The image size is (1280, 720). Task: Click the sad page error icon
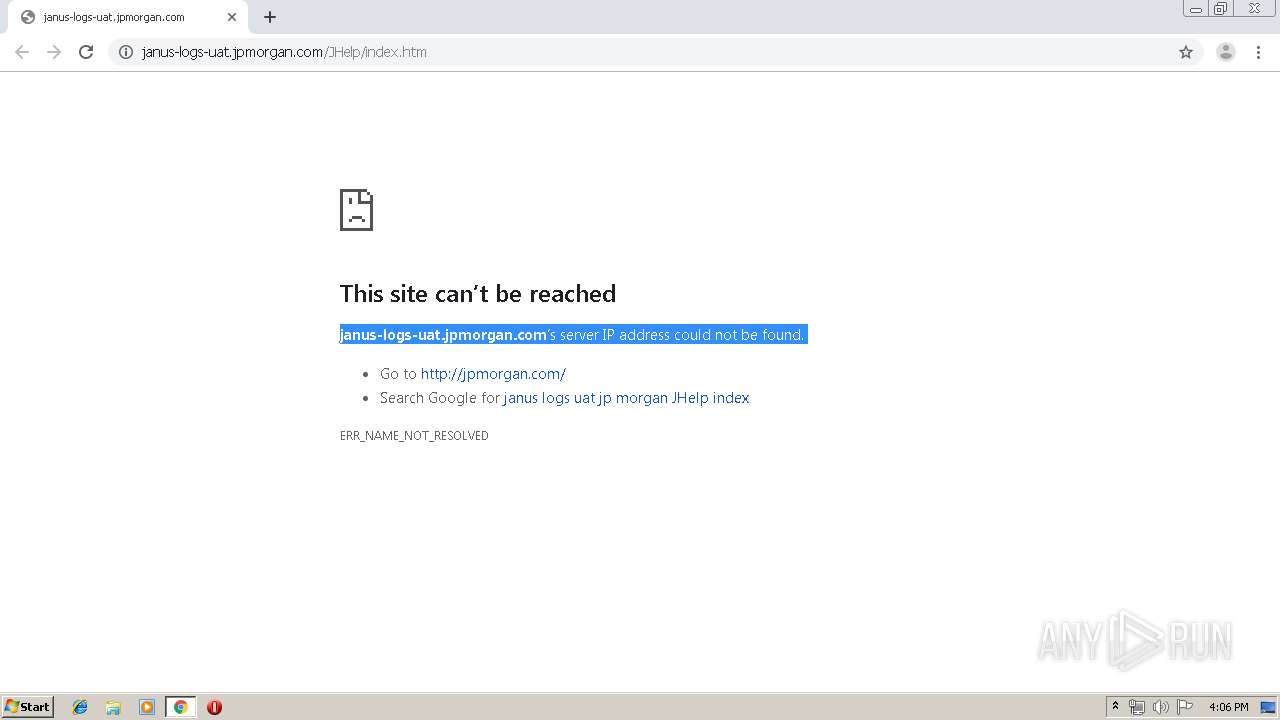[x=356, y=210]
